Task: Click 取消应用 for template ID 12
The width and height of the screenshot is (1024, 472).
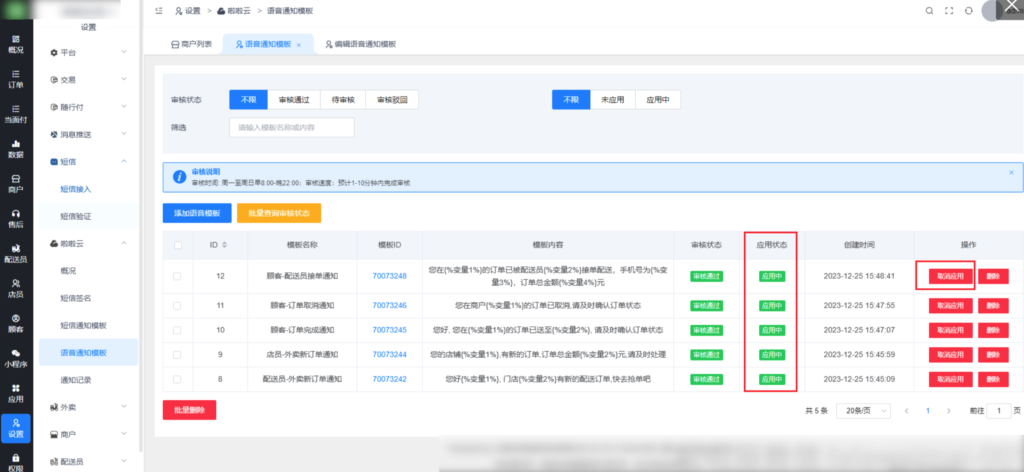Action: pos(950,276)
